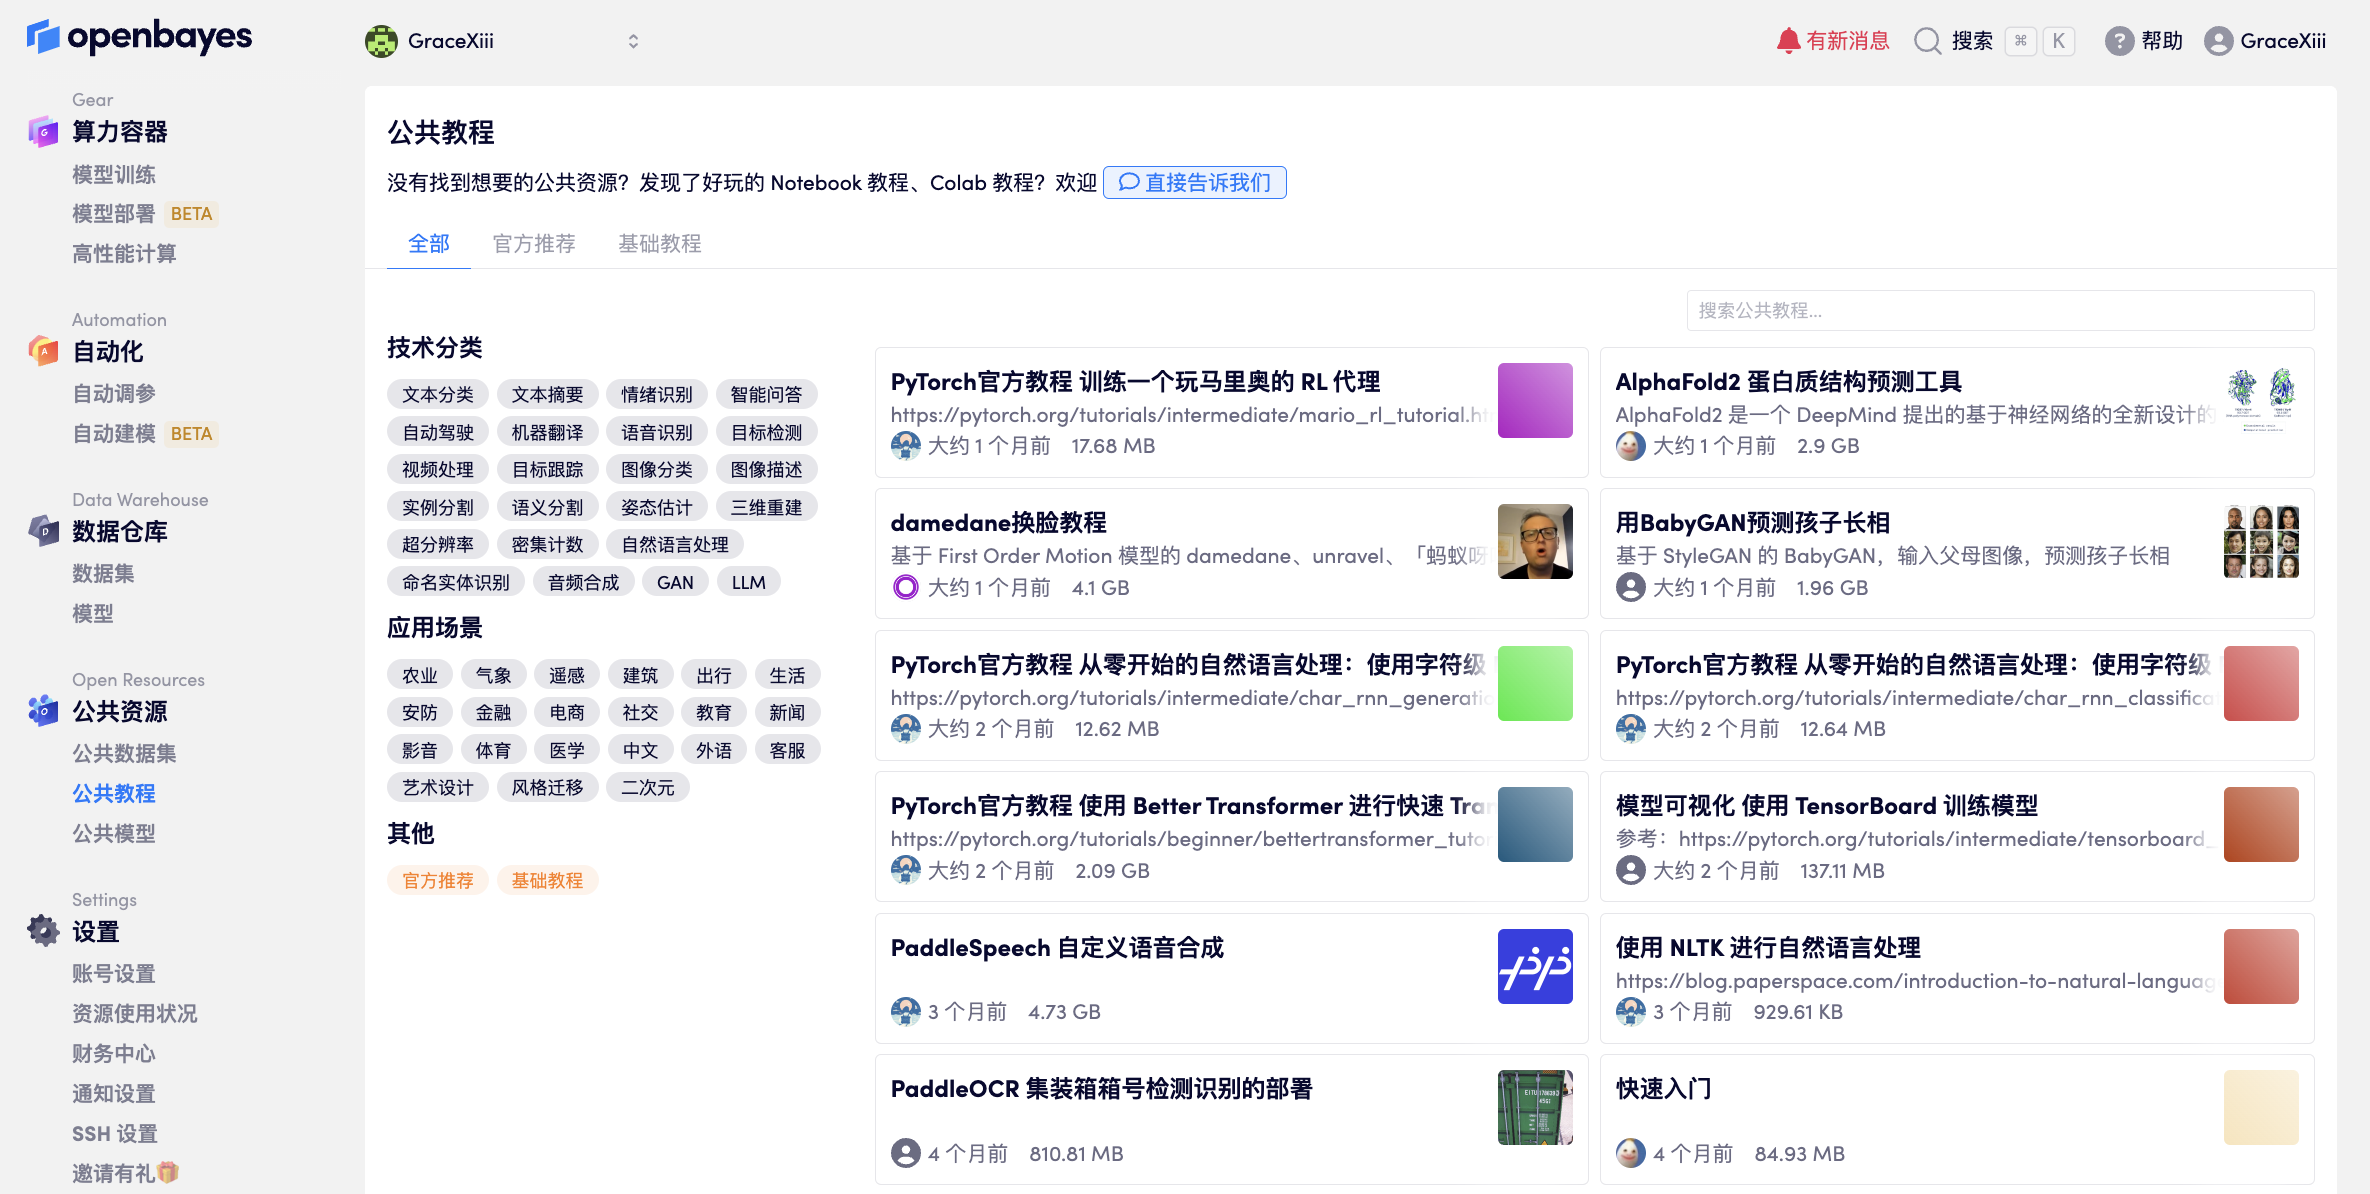The height and width of the screenshot is (1194, 2370).
Task: Click the 搜索公共教程 search field
Action: 2000,311
